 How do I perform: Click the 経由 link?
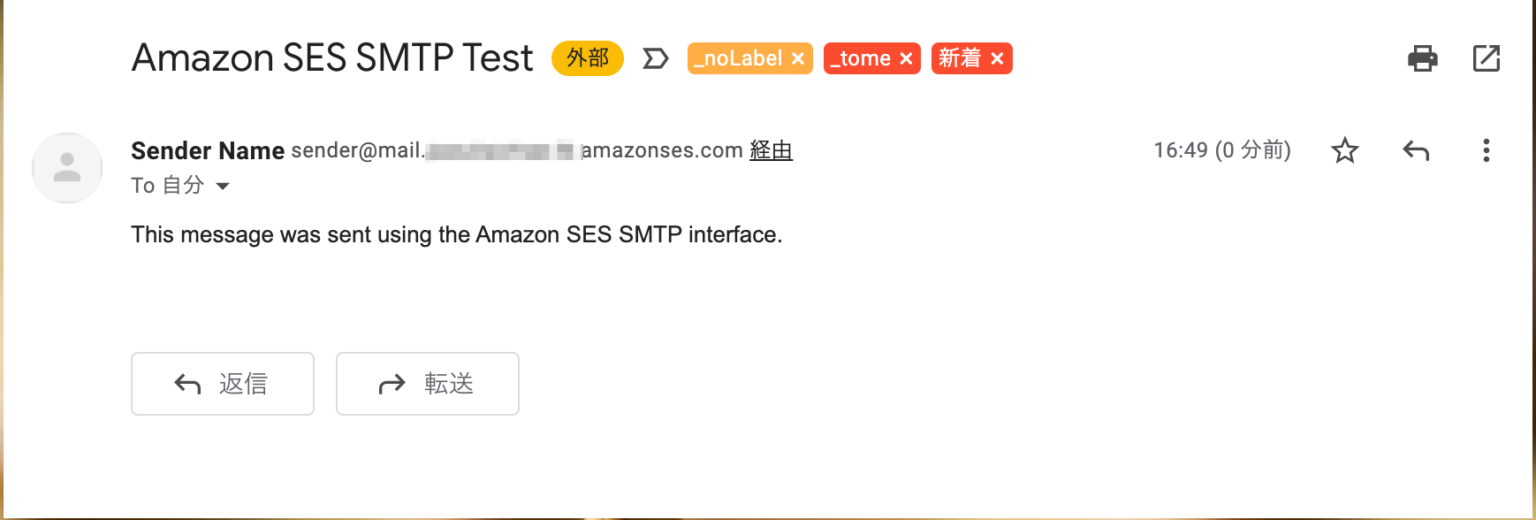[771, 151]
